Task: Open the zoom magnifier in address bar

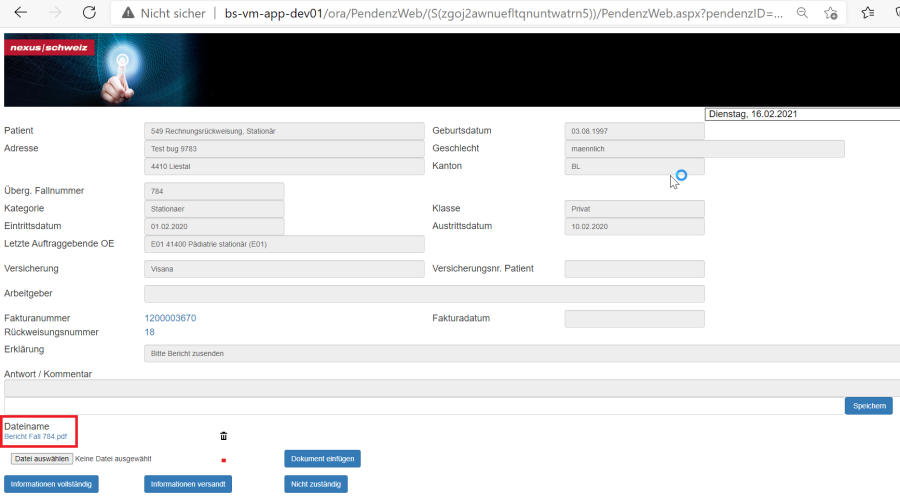Action: [802, 13]
